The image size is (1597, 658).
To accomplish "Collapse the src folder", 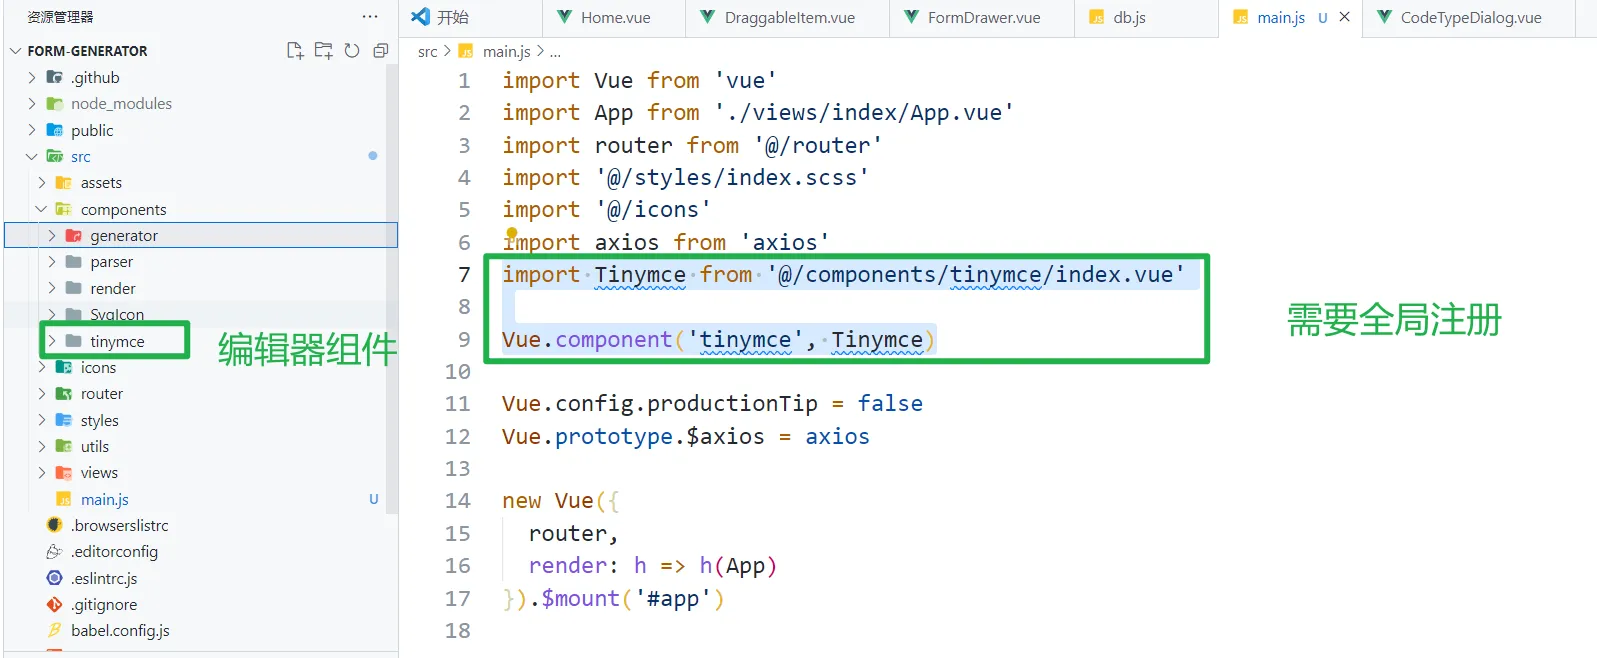I will [x=80, y=157].
